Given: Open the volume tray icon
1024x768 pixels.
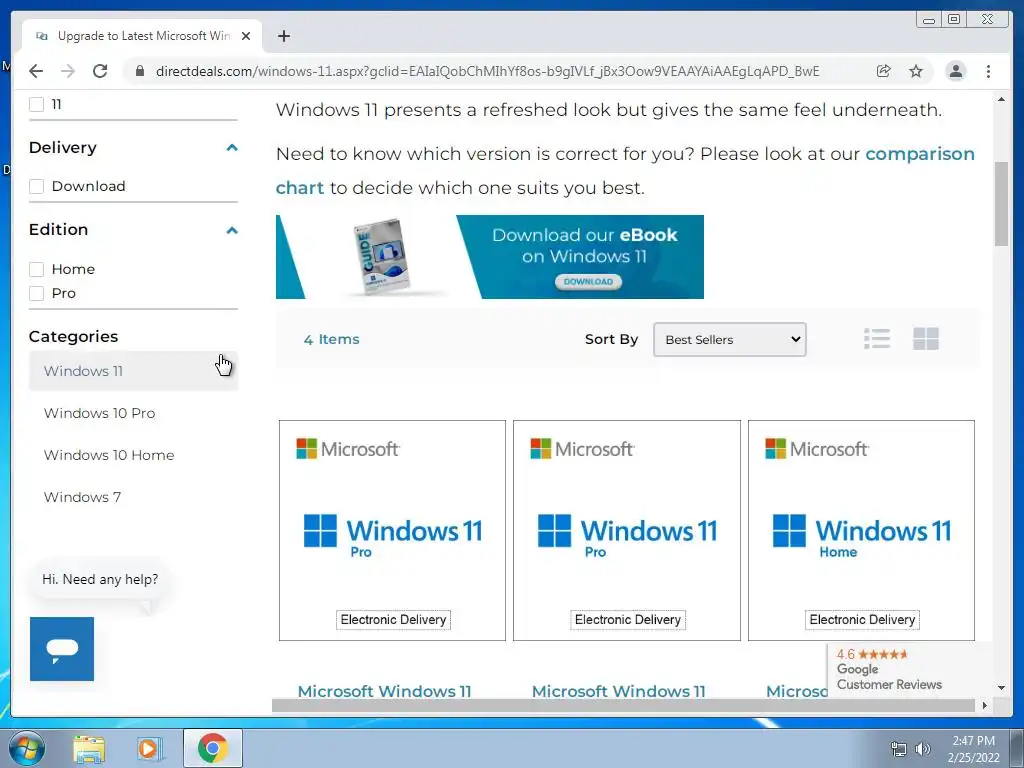Looking at the screenshot, I should coord(923,749).
